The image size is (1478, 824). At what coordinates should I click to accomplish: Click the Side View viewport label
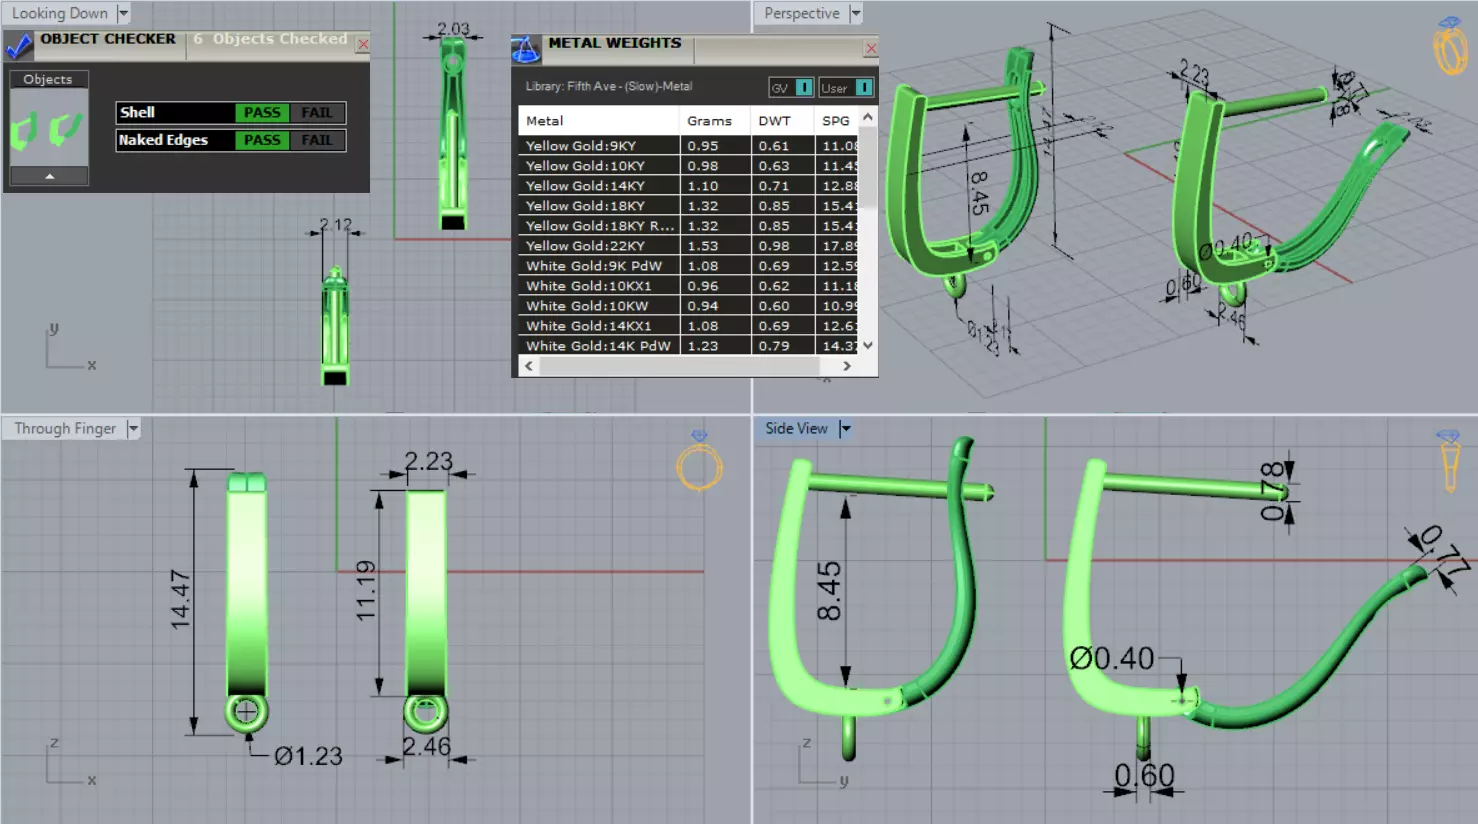[796, 428]
